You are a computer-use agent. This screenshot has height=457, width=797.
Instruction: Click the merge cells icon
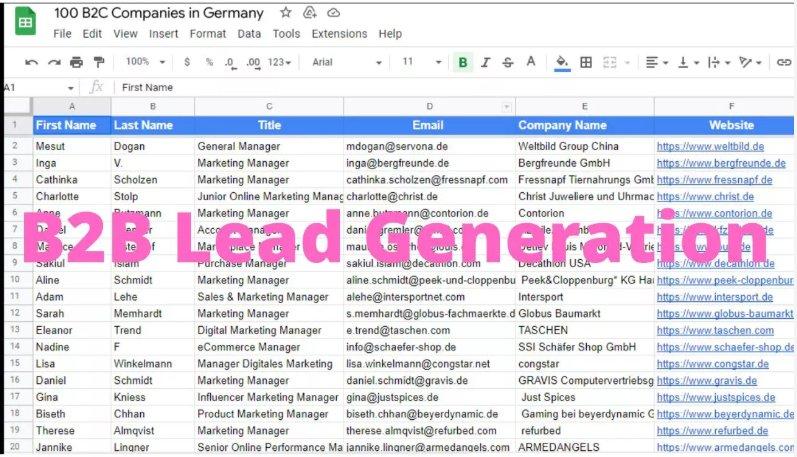pos(609,62)
